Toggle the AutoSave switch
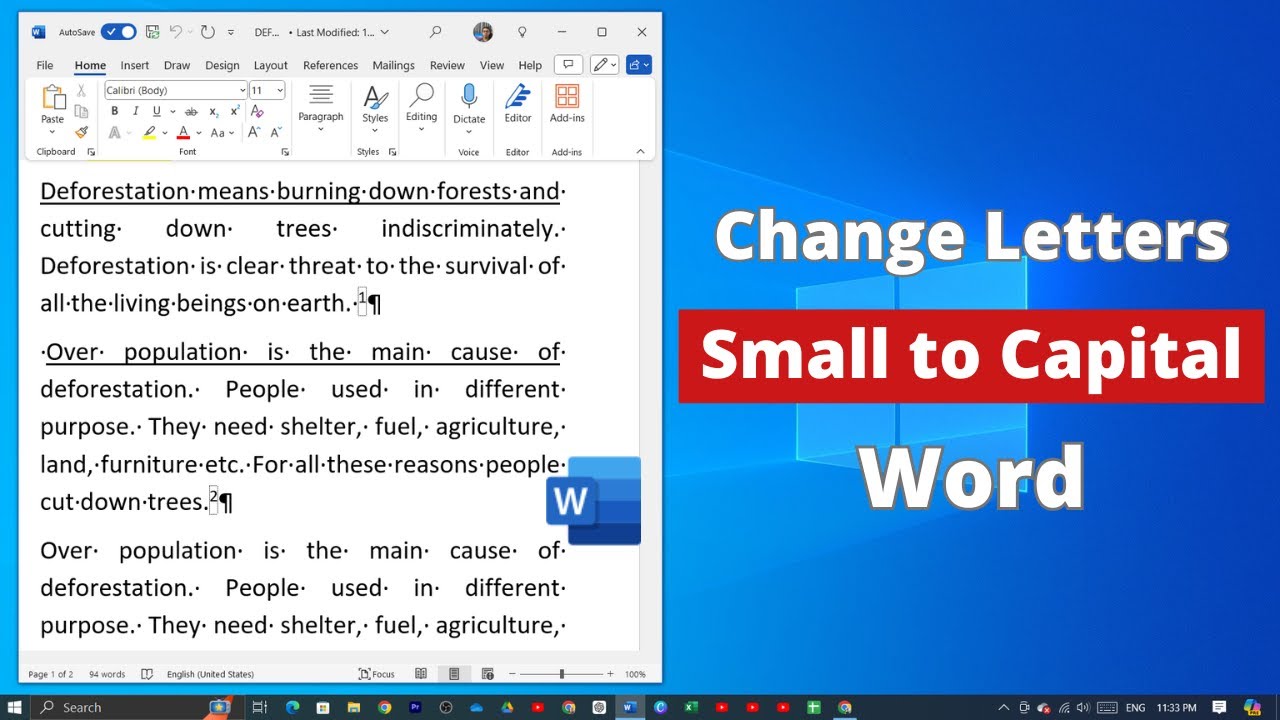The height and width of the screenshot is (720, 1280). tap(118, 32)
